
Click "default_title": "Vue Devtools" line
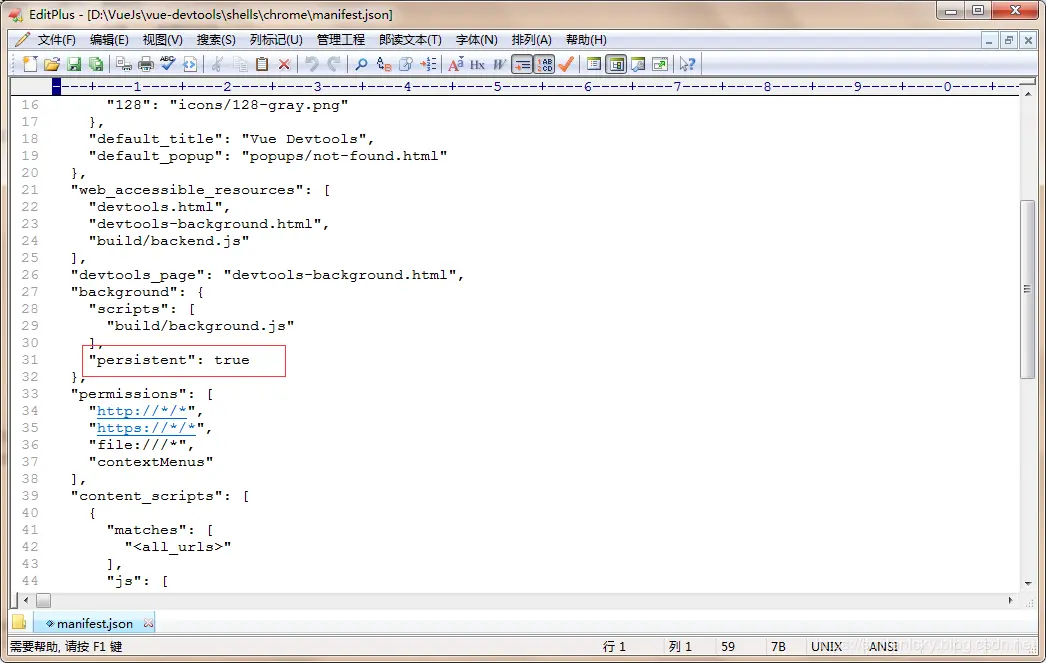pos(231,139)
